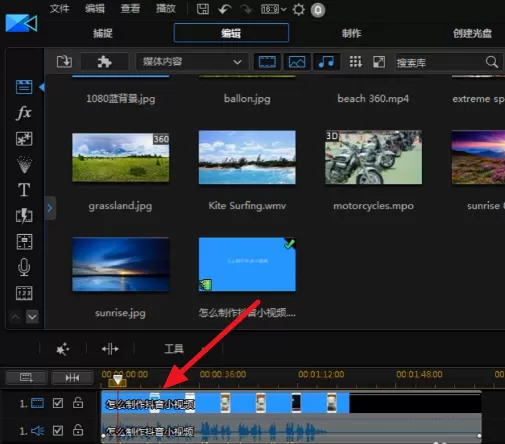
Task: Open the plug-ins puzzle piece icon
Action: (104, 62)
